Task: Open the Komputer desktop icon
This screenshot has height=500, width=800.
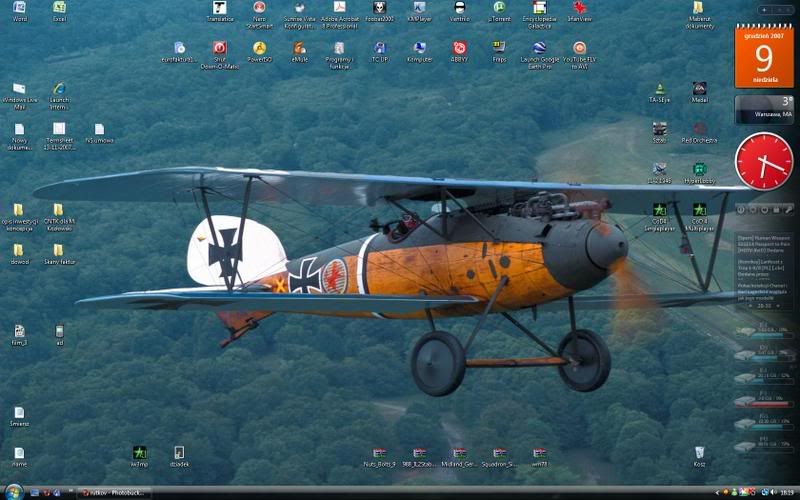Action: point(419,52)
